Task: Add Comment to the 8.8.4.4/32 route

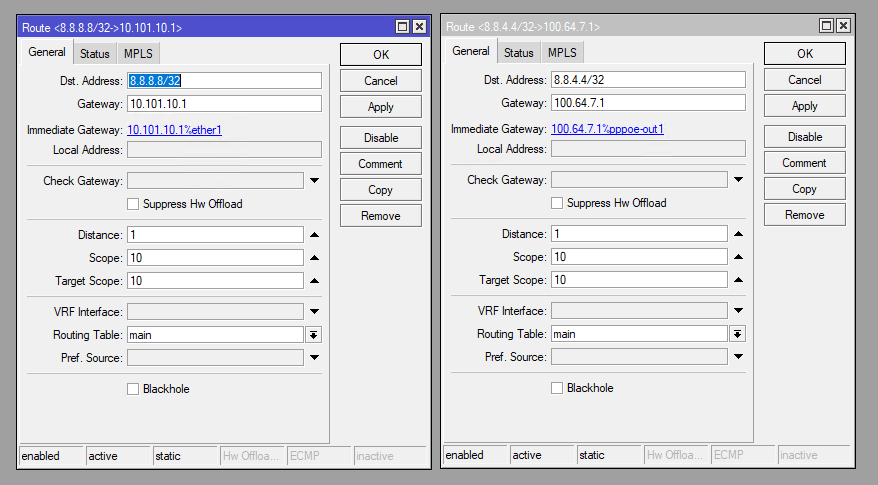Action: point(805,163)
